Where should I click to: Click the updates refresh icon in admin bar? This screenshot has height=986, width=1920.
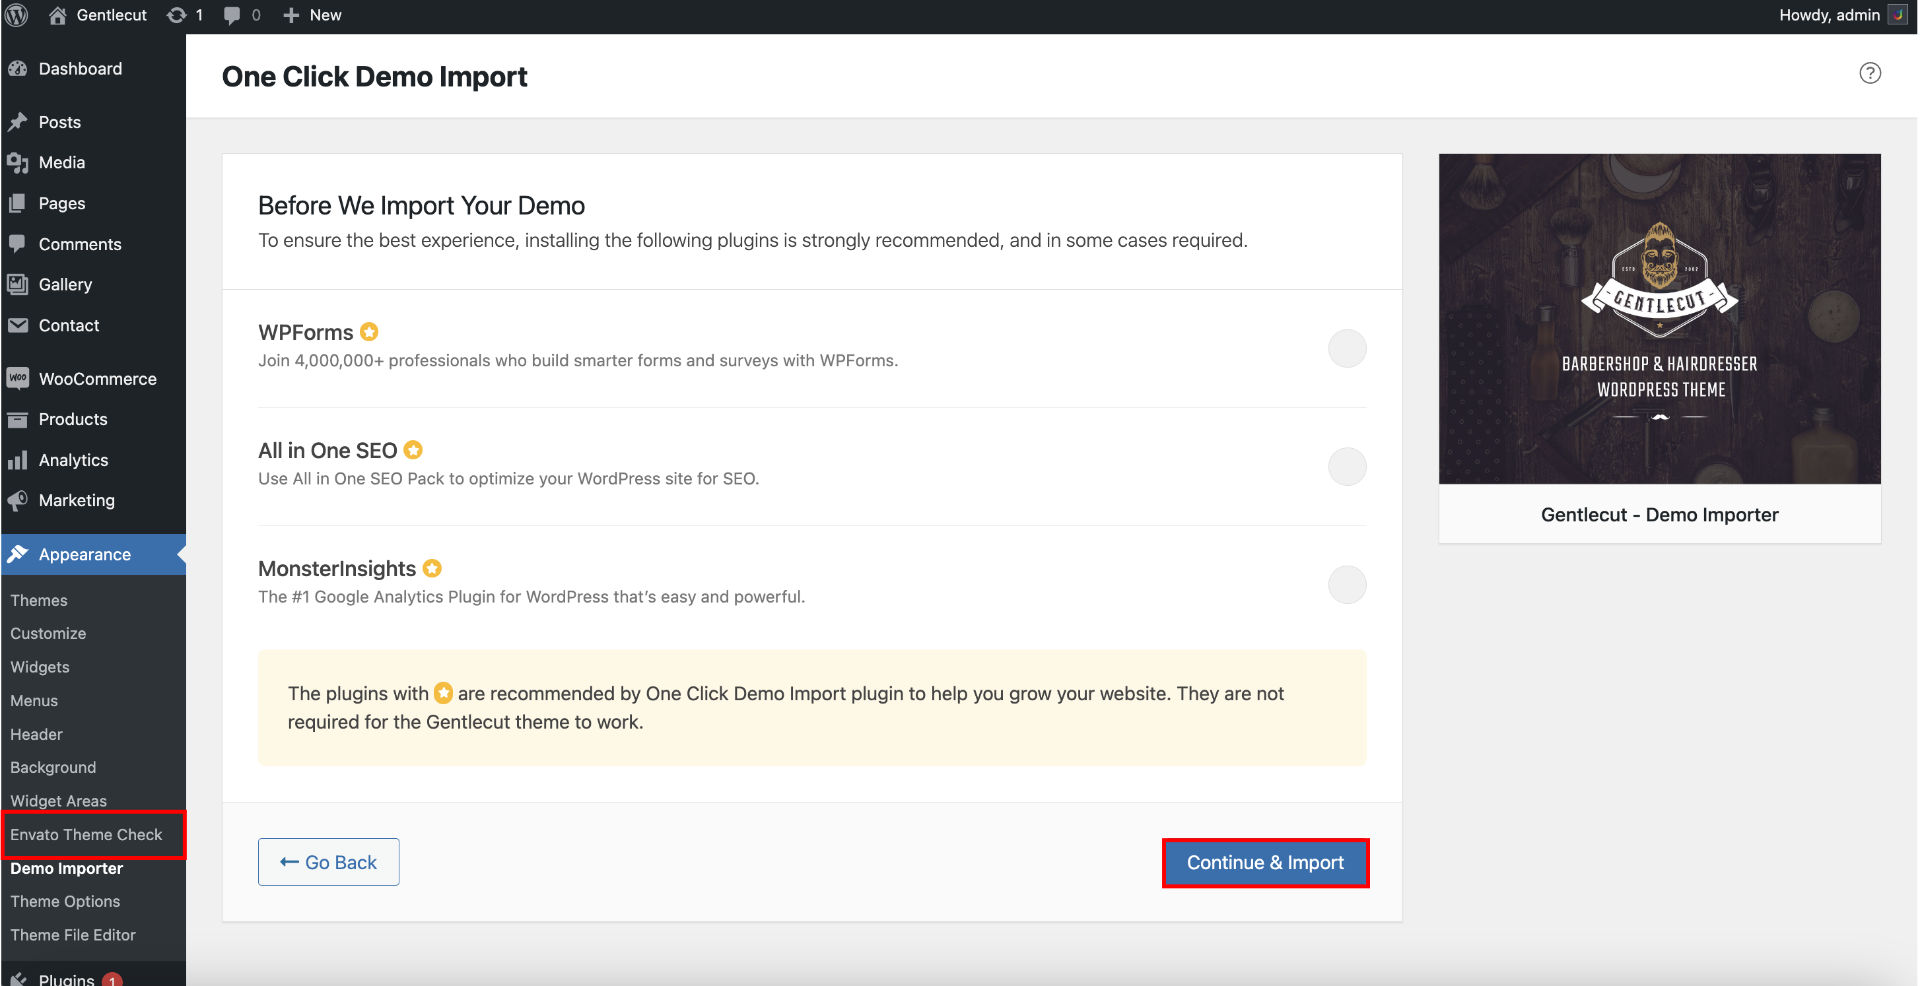click(x=177, y=15)
